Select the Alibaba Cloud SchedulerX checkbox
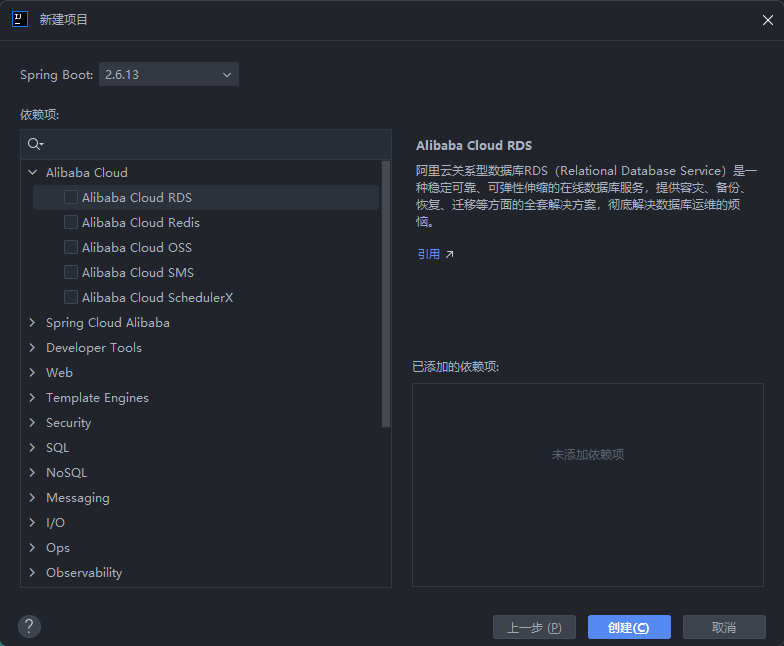Screen dimensions: 784x646 coord(71,297)
